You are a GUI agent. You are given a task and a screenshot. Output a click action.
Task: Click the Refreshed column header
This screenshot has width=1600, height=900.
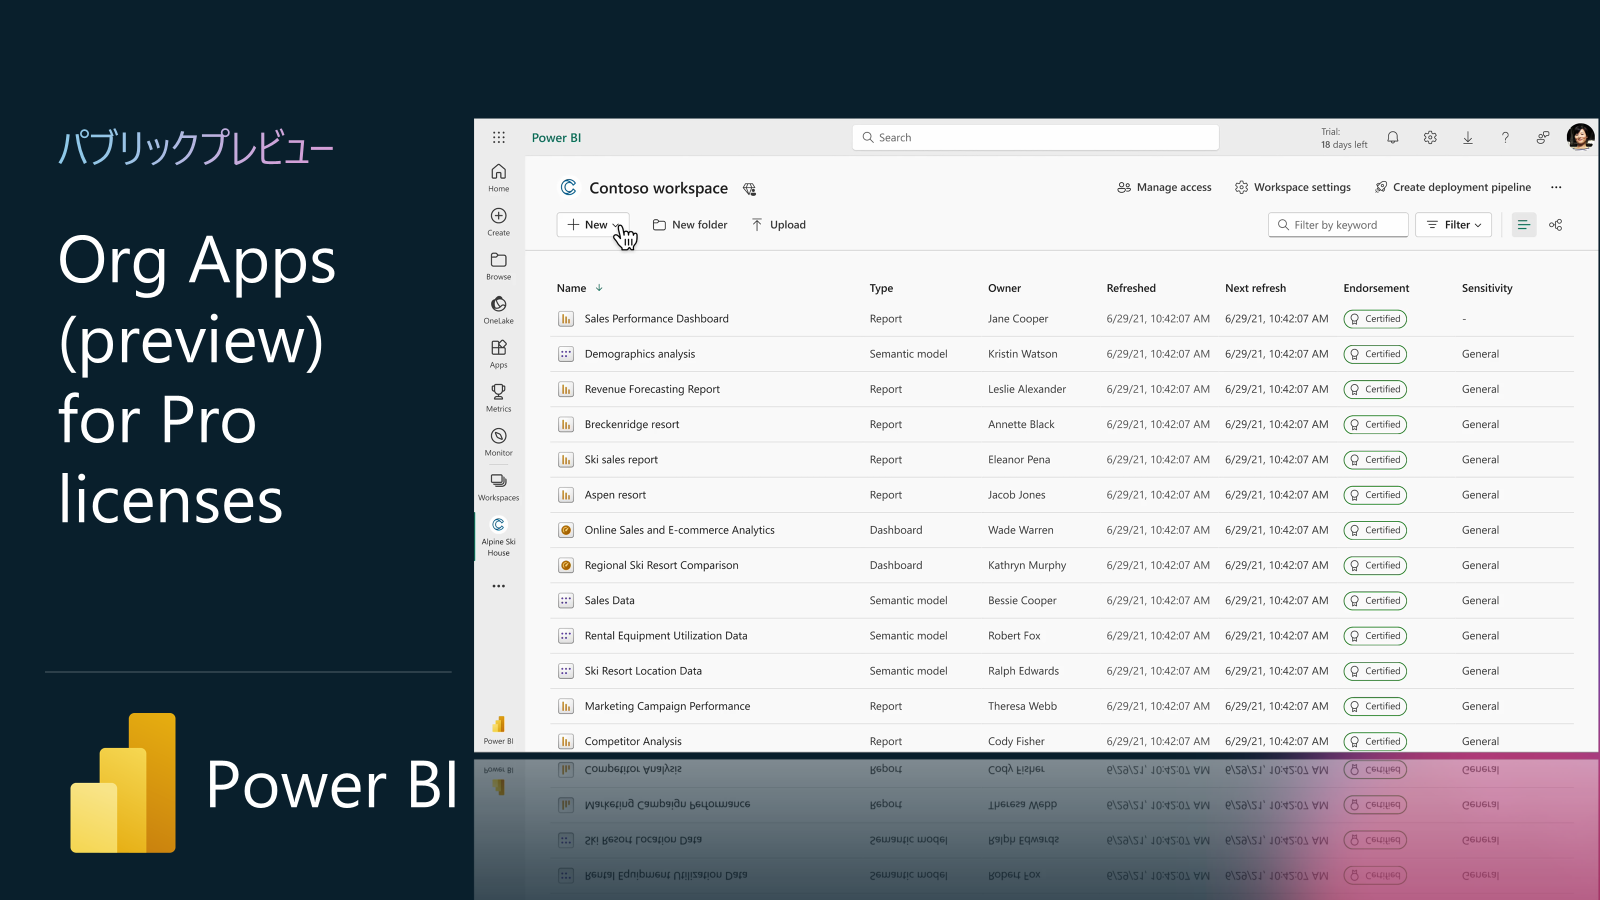coord(1131,288)
